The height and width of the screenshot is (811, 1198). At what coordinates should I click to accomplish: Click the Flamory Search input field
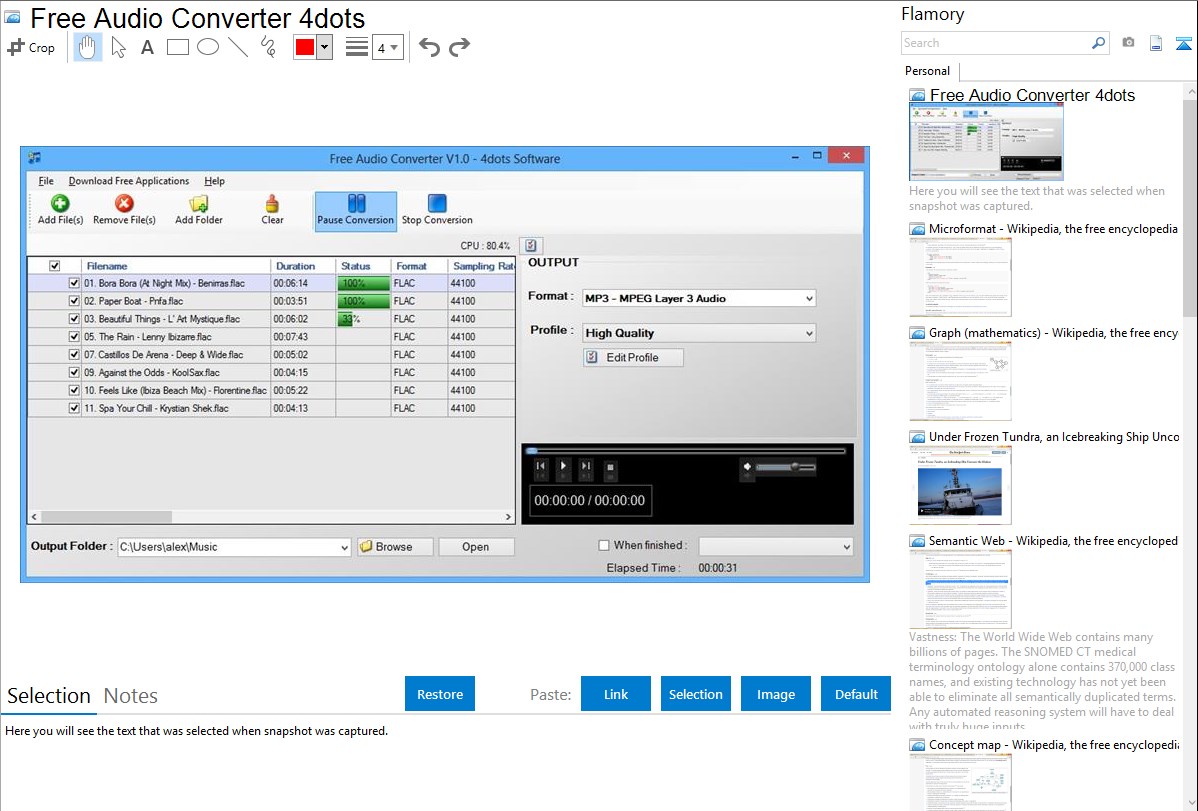tap(996, 43)
